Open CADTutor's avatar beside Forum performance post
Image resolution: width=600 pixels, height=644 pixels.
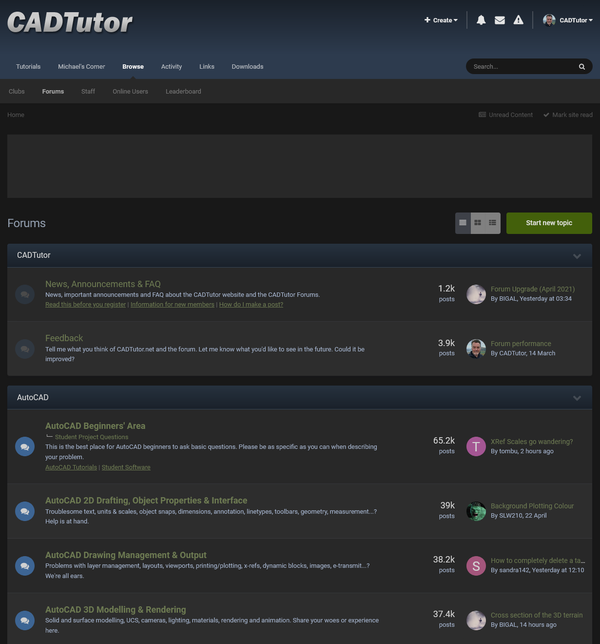click(476, 348)
